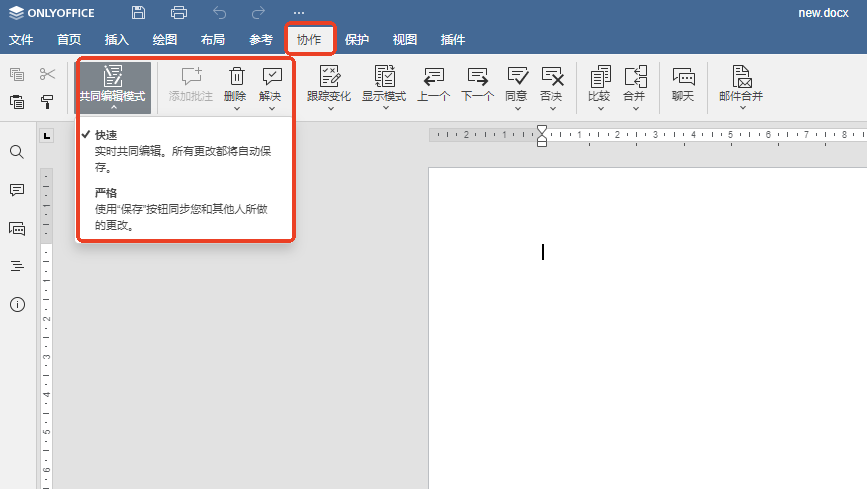Open the File (文件) menu
Viewport: 867px width, 489px height.
[x=21, y=40]
